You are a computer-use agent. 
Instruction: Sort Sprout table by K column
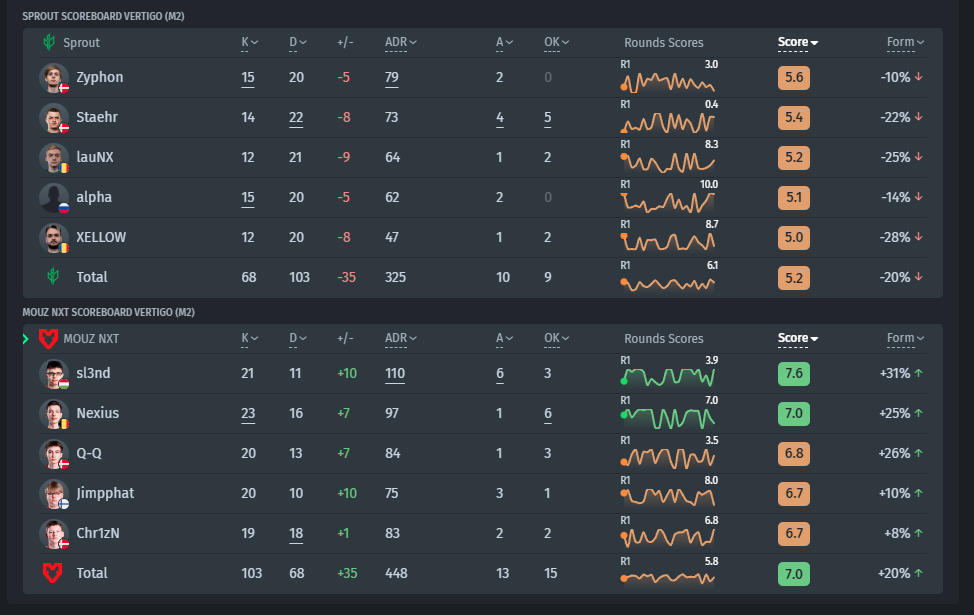tap(250, 42)
